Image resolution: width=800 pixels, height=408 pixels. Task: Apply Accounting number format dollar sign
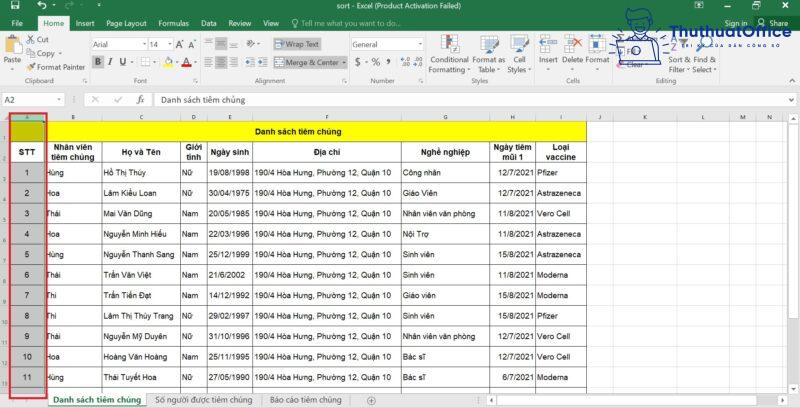358,62
